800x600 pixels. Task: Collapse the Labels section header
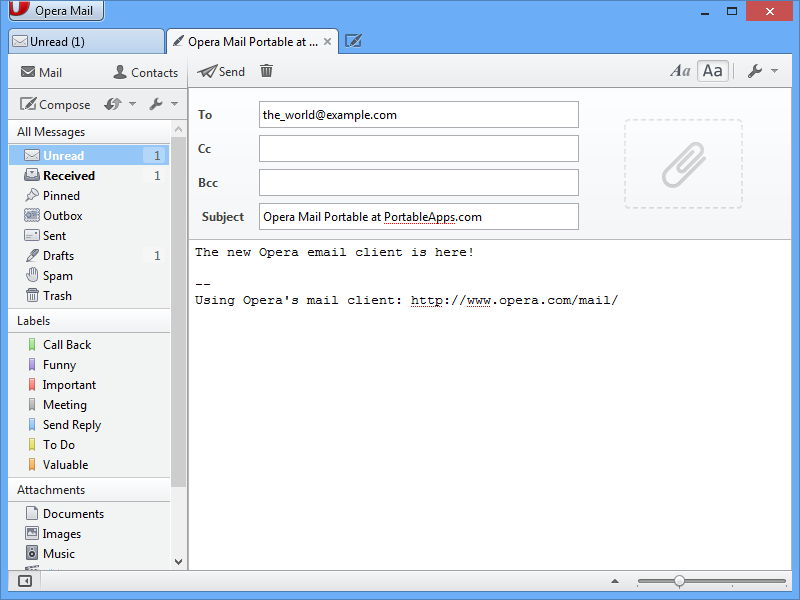tap(89, 321)
